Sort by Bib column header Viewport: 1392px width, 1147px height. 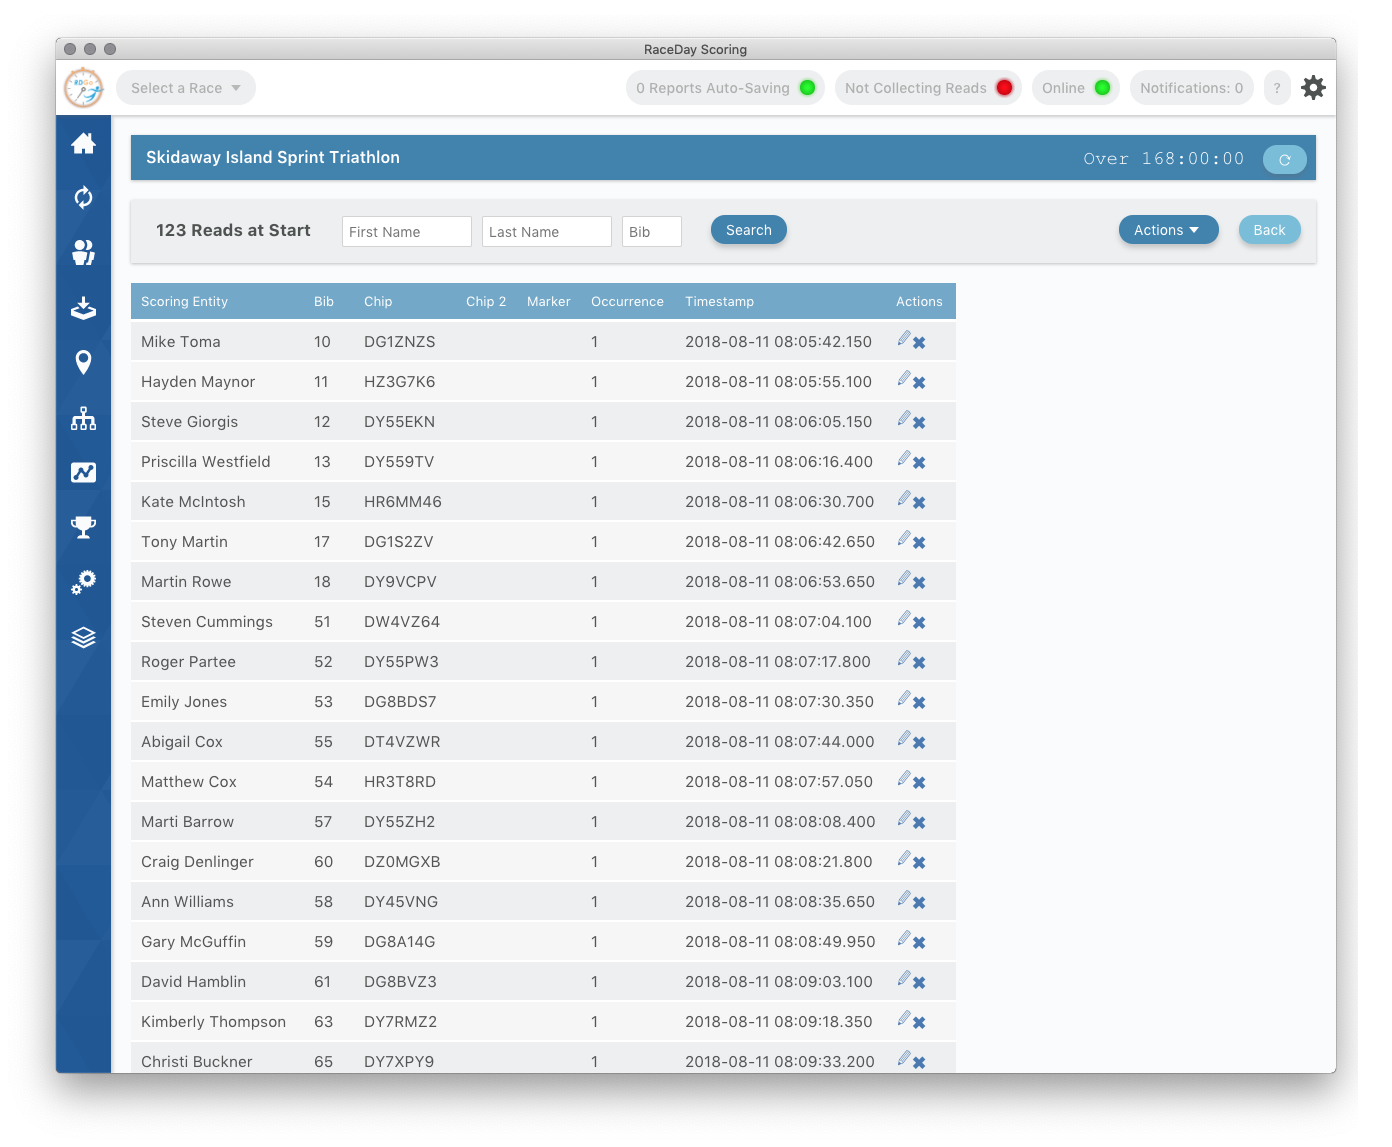coord(324,301)
